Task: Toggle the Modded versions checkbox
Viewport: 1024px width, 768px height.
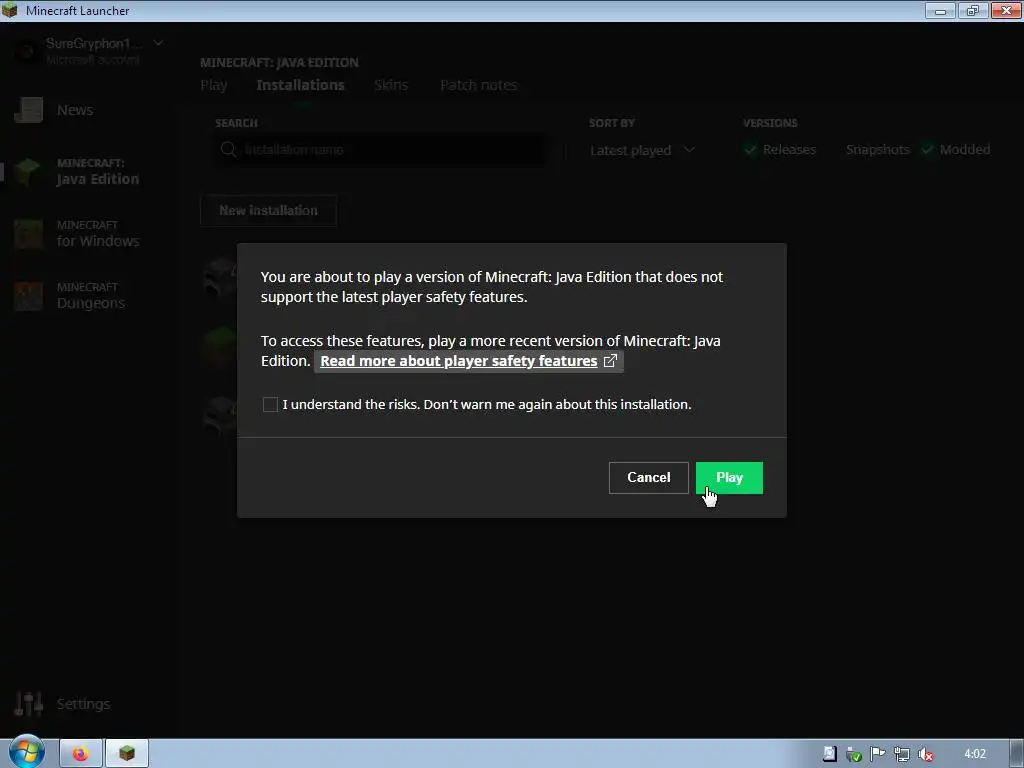Action: (x=927, y=150)
